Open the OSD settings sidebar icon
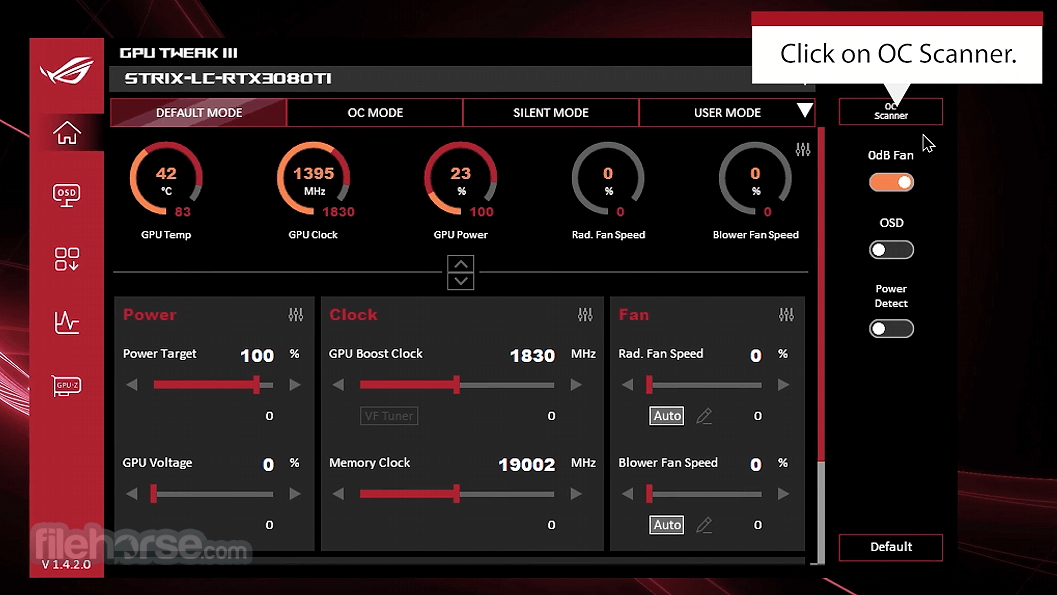This screenshot has height=595, width=1057. pyautogui.click(x=67, y=195)
